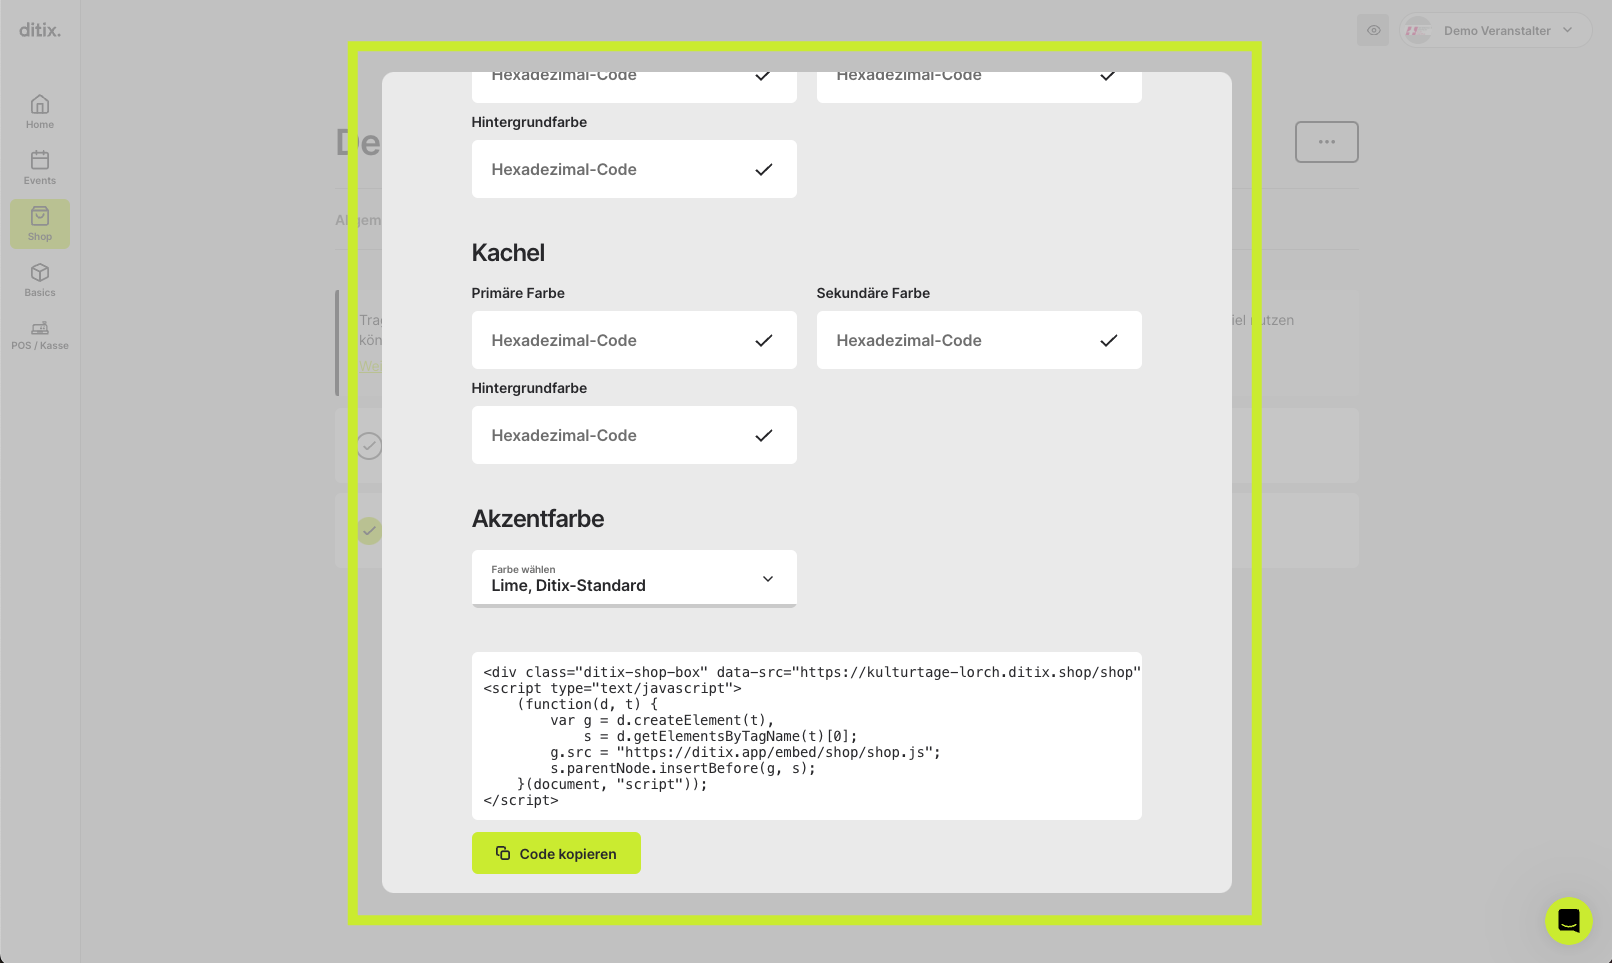Go to Events in the sidebar
Screen dimensions: 1612x963
point(40,167)
